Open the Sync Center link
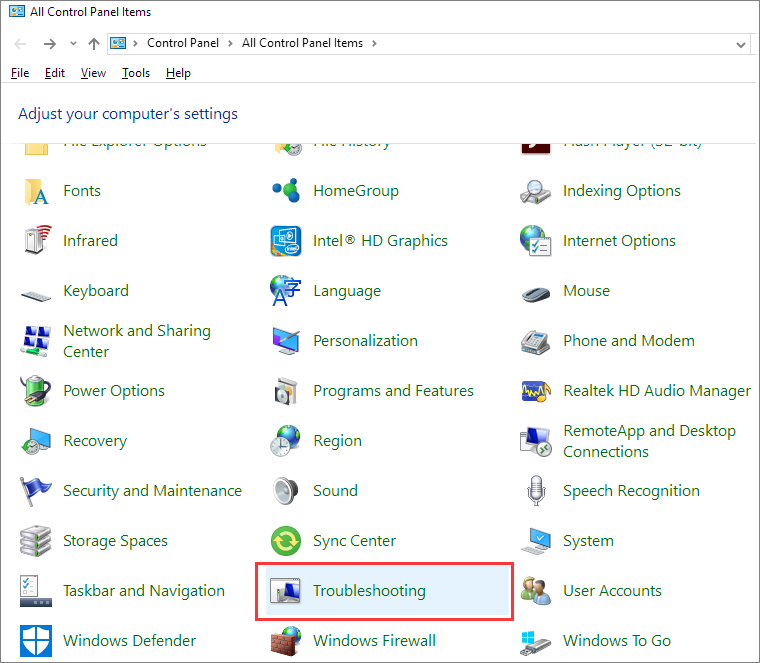The height and width of the screenshot is (663, 760). pyautogui.click(x=354, y=540)
